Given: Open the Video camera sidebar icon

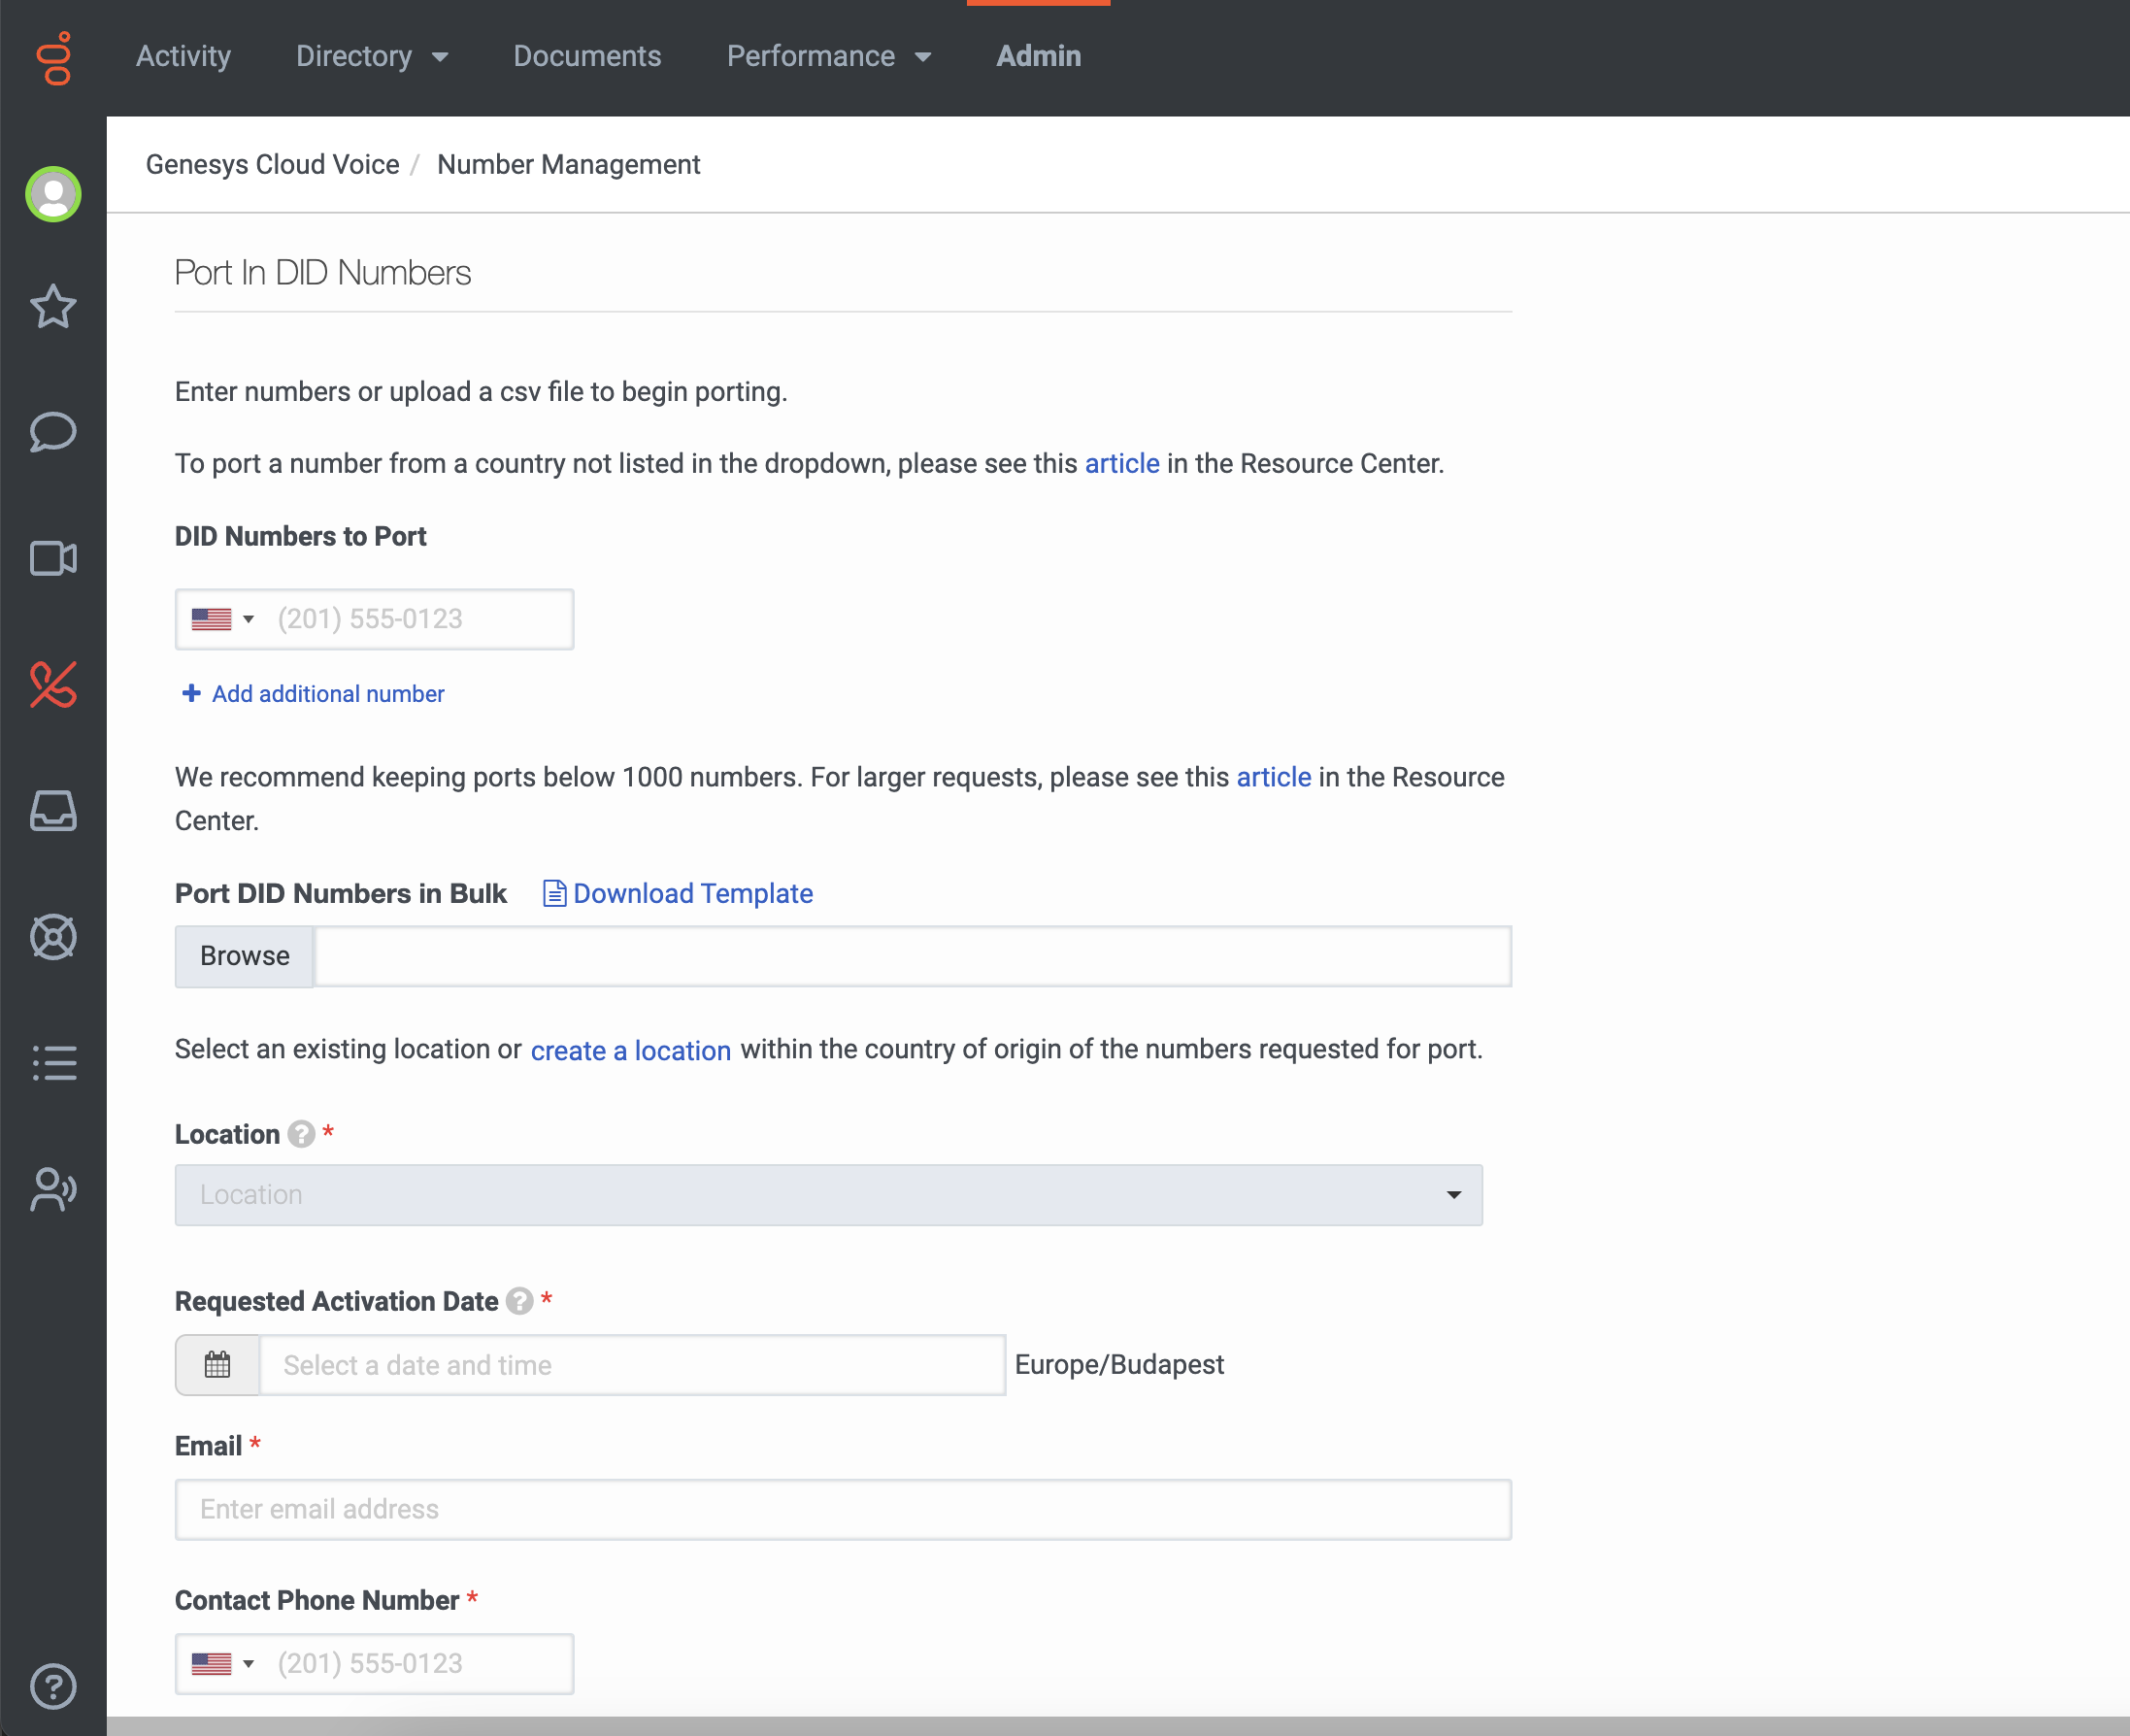Looking at the screenshot, I should click(x=53, y=558).
